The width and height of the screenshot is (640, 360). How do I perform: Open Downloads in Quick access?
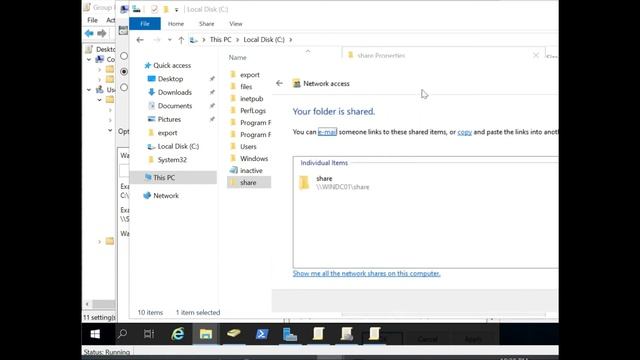click(x=174, y=92)
